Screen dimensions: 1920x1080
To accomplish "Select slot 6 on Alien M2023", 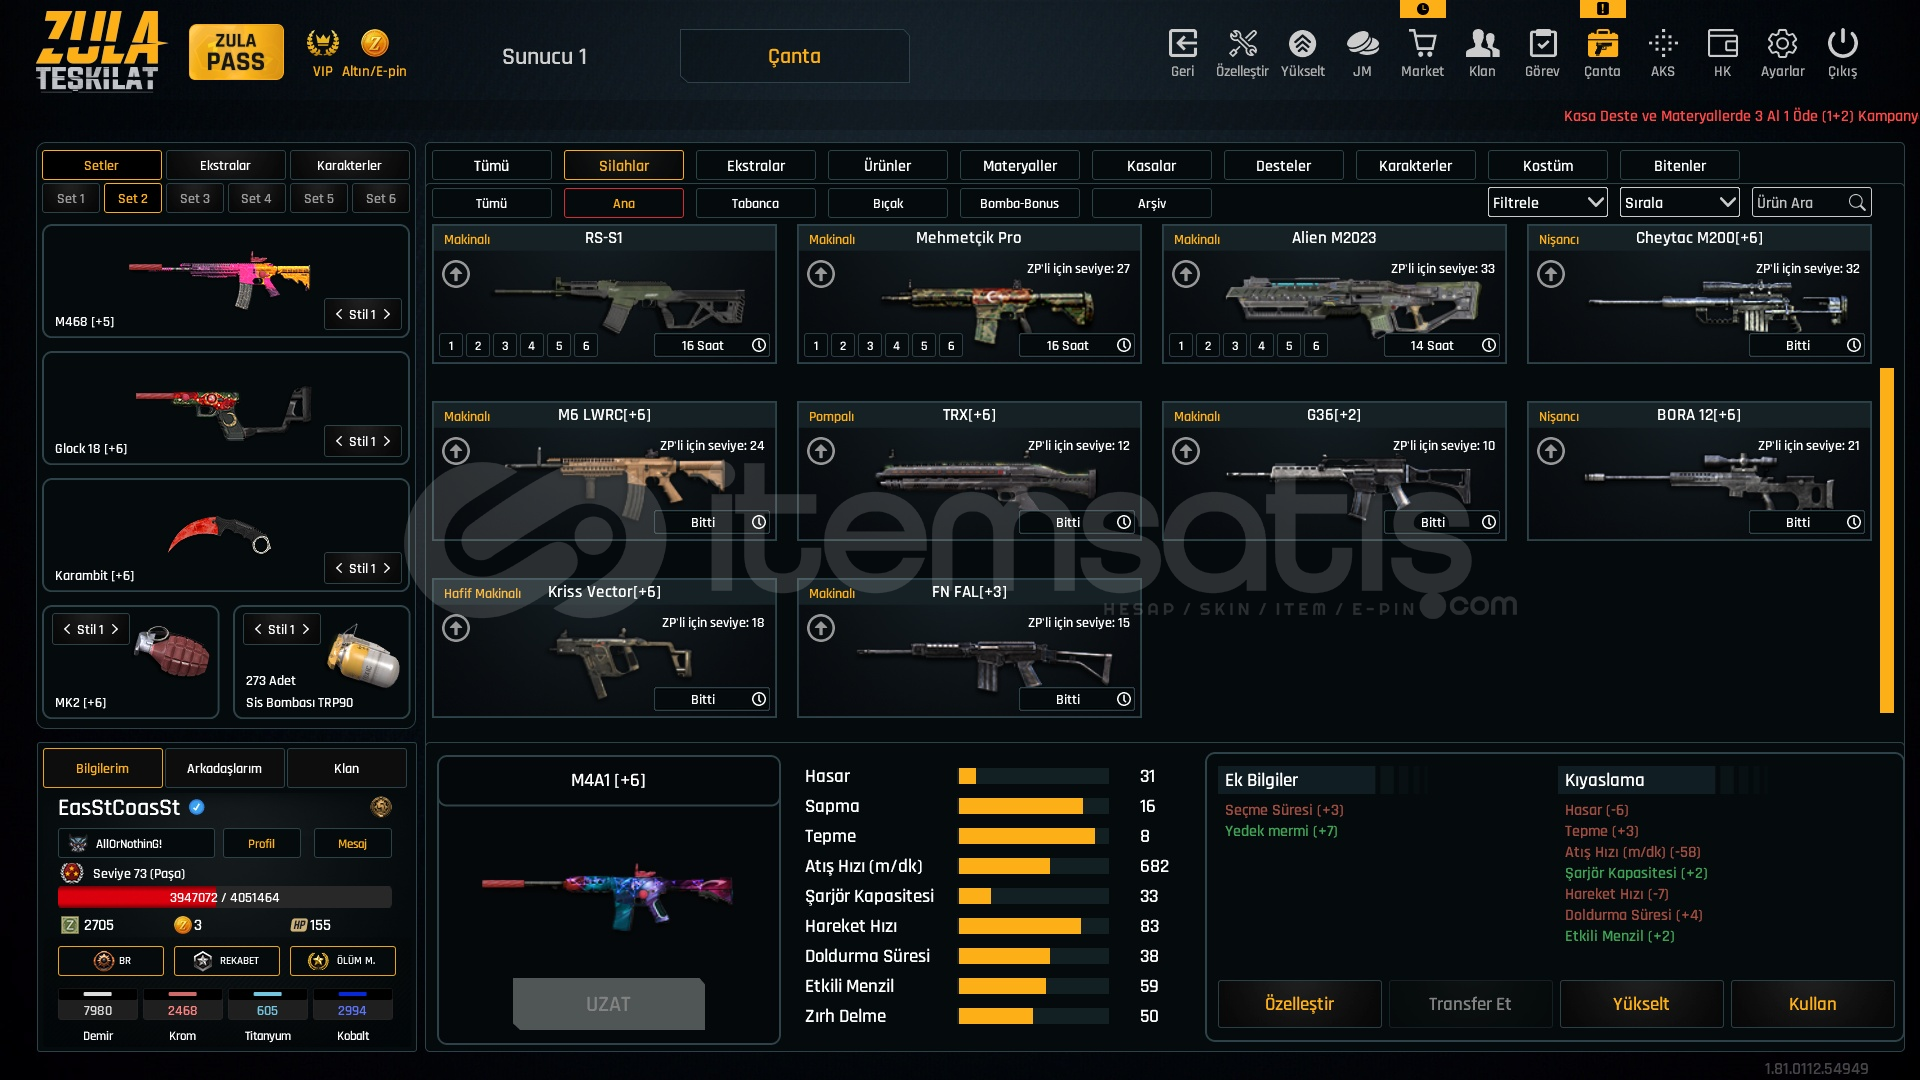I will click(1316, 346).
